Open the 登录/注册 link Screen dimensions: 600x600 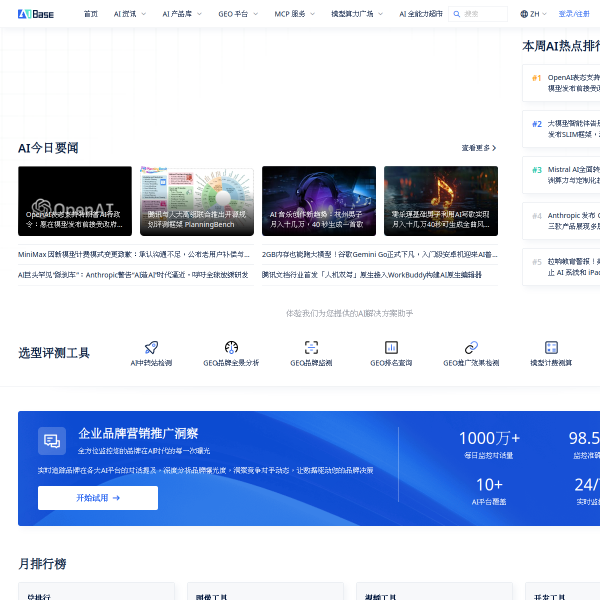pos(574,14)
